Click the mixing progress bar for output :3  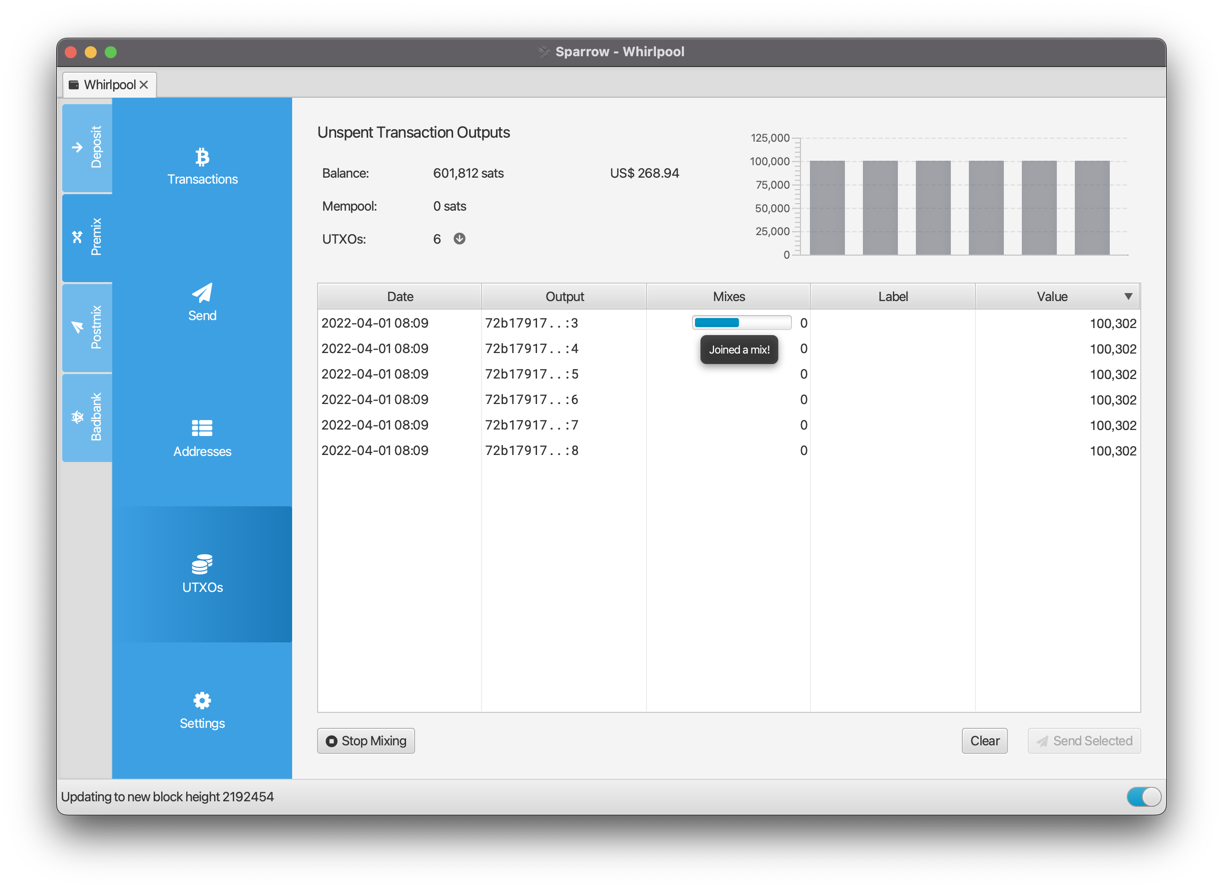click(x=741, y=323)
